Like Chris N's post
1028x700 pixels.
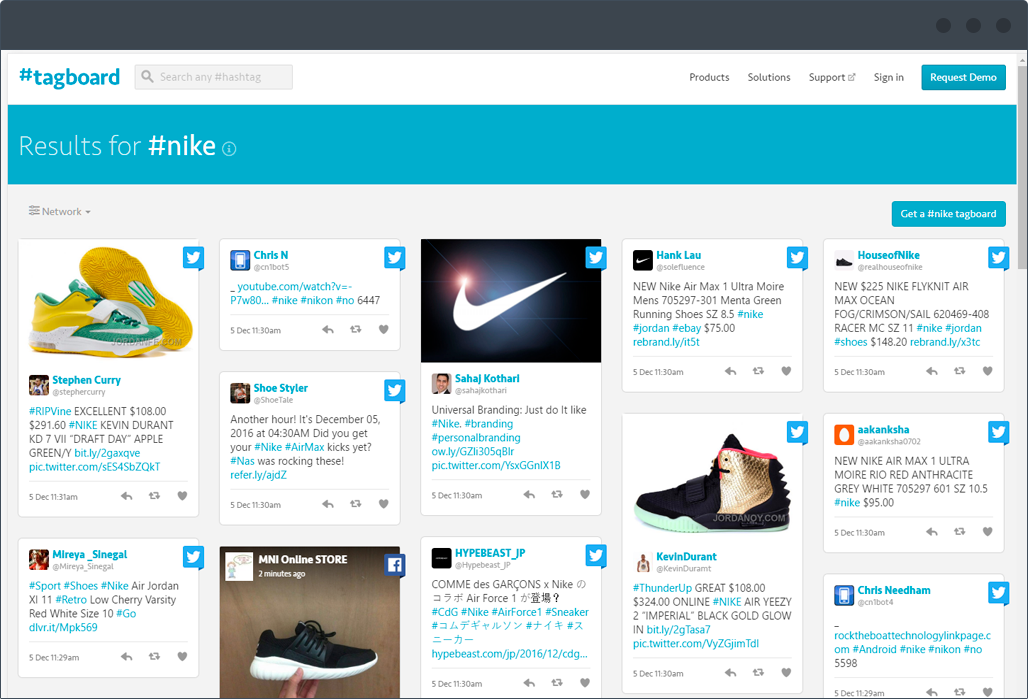tap(384, 330)
